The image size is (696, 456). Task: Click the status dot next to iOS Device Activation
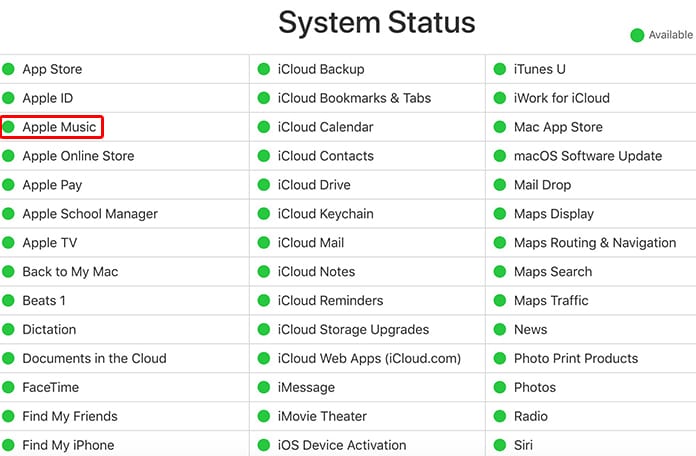[264, 445]
